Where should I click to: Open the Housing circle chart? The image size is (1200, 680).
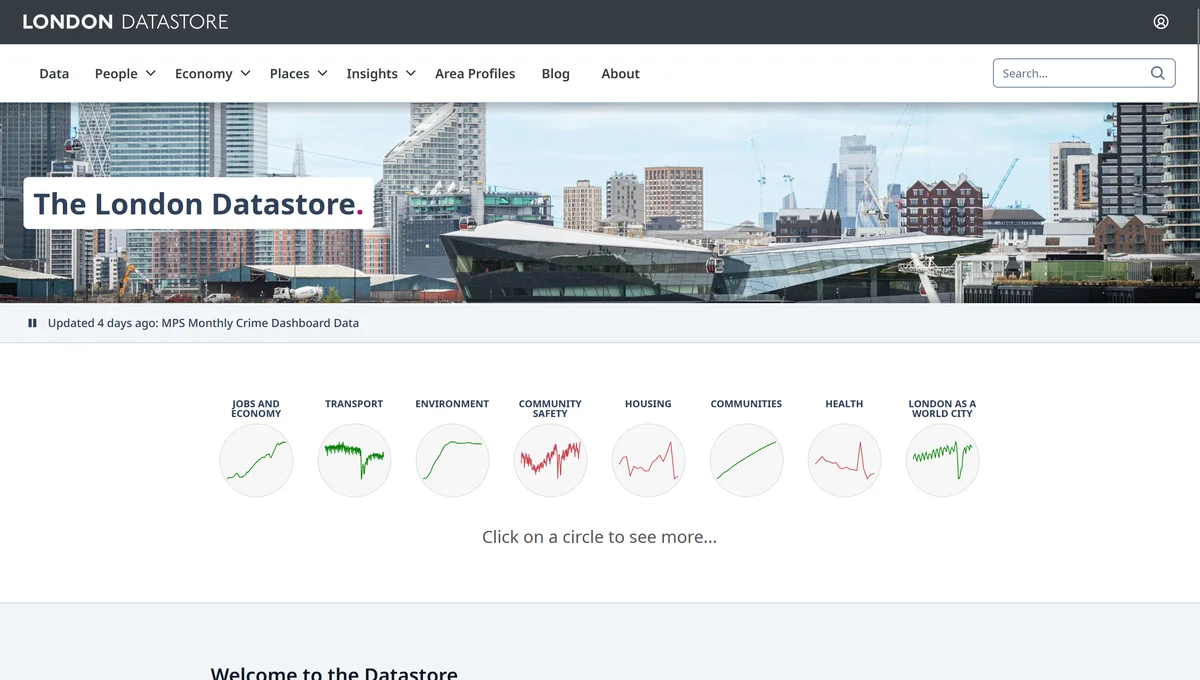pyautogui.click(x=648, y=460)
